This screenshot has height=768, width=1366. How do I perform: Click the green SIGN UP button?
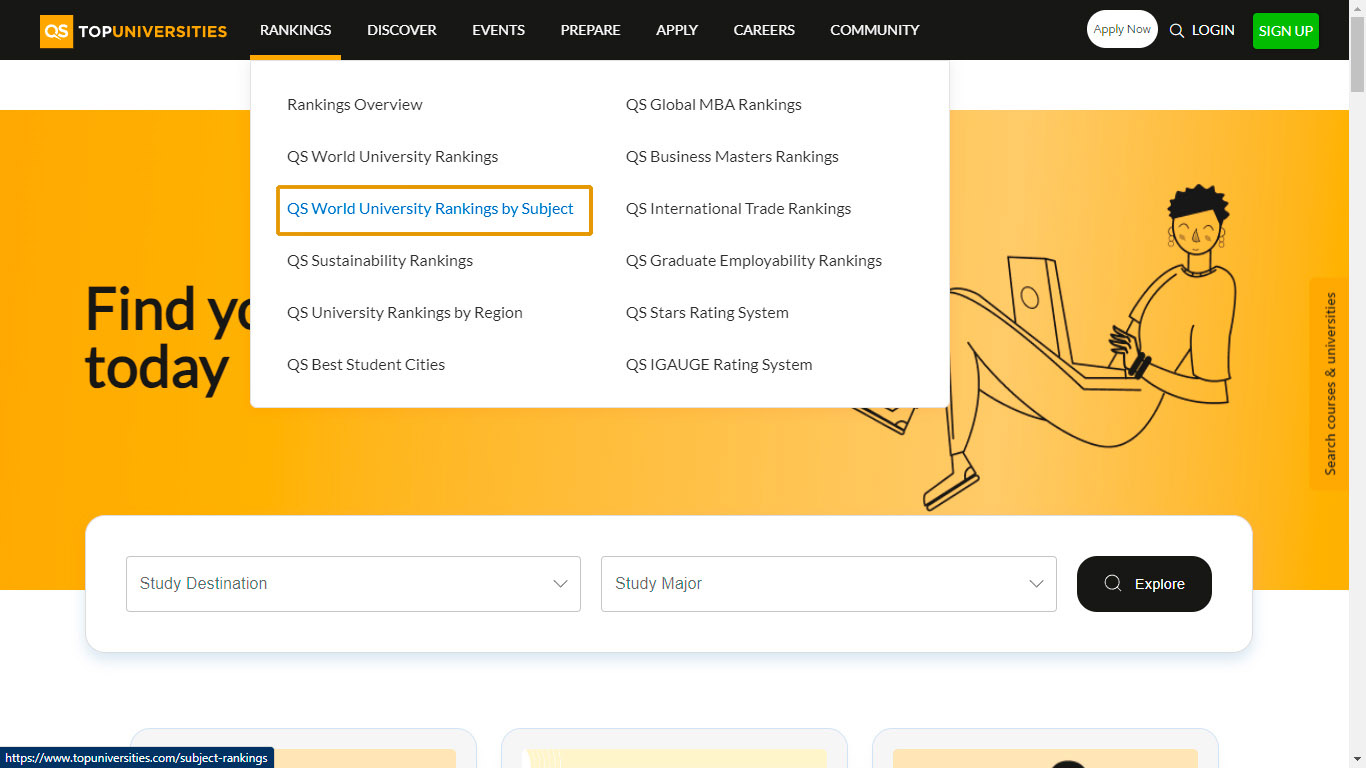1286,31
